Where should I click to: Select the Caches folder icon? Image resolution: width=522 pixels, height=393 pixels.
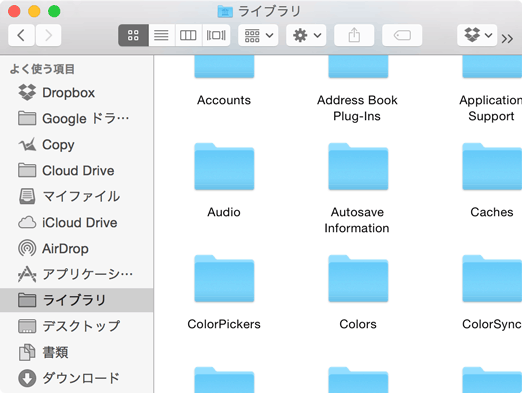pos(492,167)
